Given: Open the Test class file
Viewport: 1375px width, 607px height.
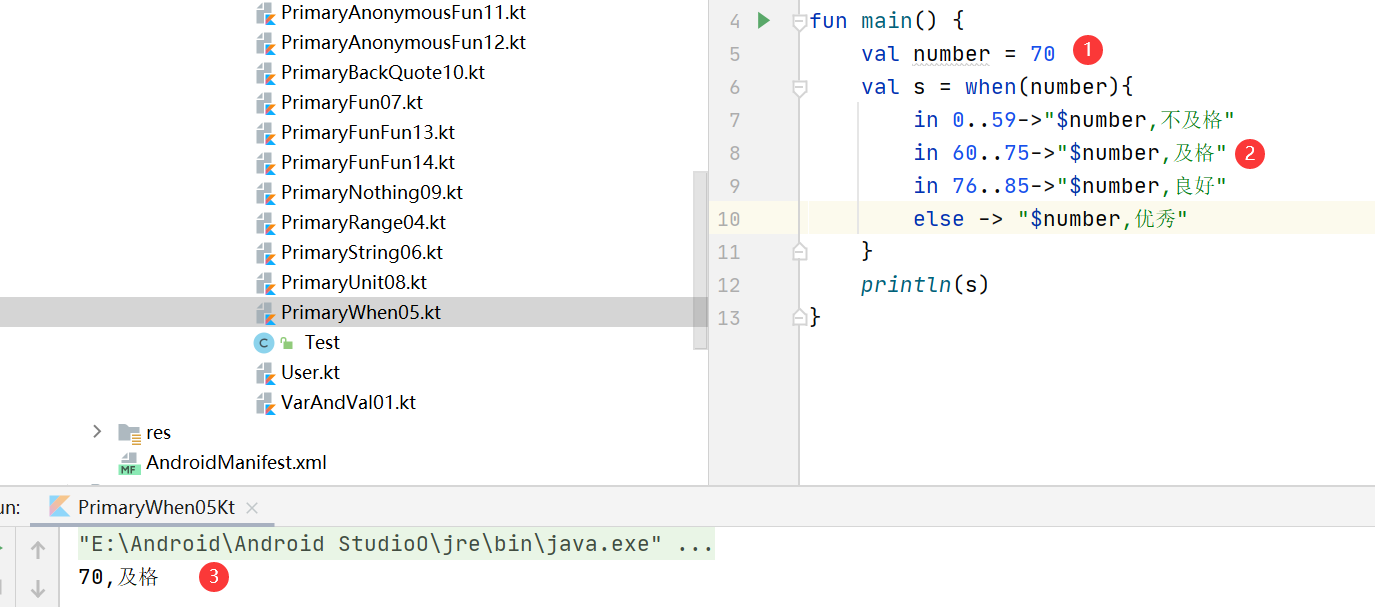Looking at the screenshot, I should click(322, 342).
